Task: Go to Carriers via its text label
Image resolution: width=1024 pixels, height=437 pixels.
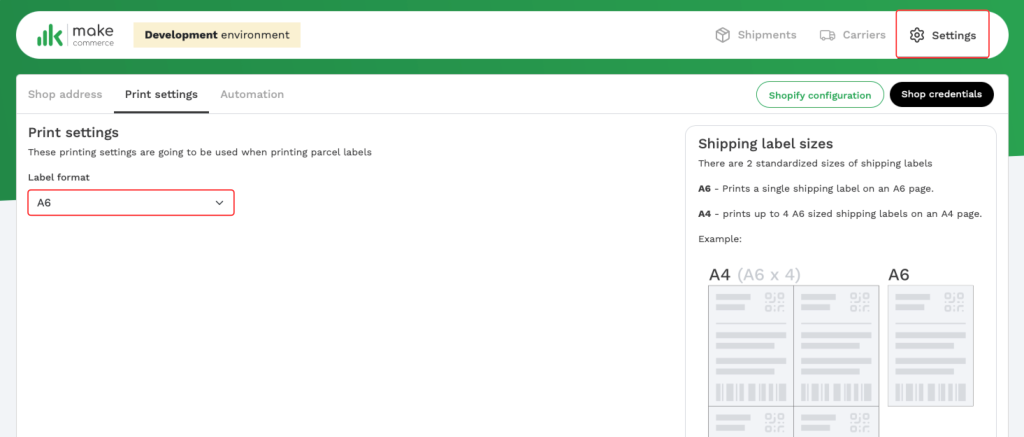Action: [x=864, y=35]
